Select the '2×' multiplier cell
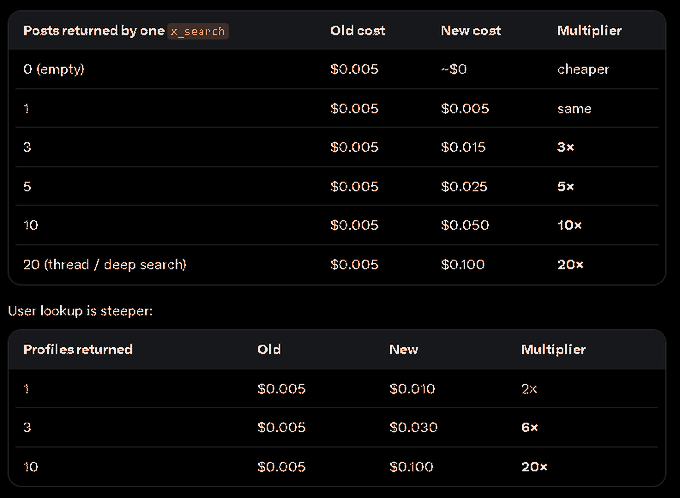Screen dimensions: 680x498 coord(529,389)
